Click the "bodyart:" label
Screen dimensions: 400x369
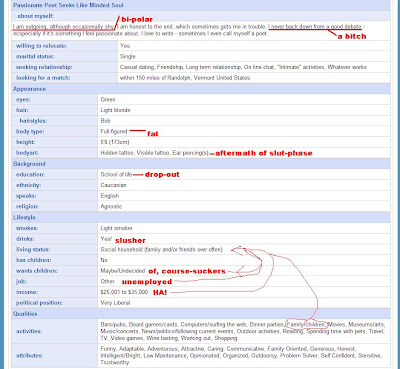coord(27,153)
